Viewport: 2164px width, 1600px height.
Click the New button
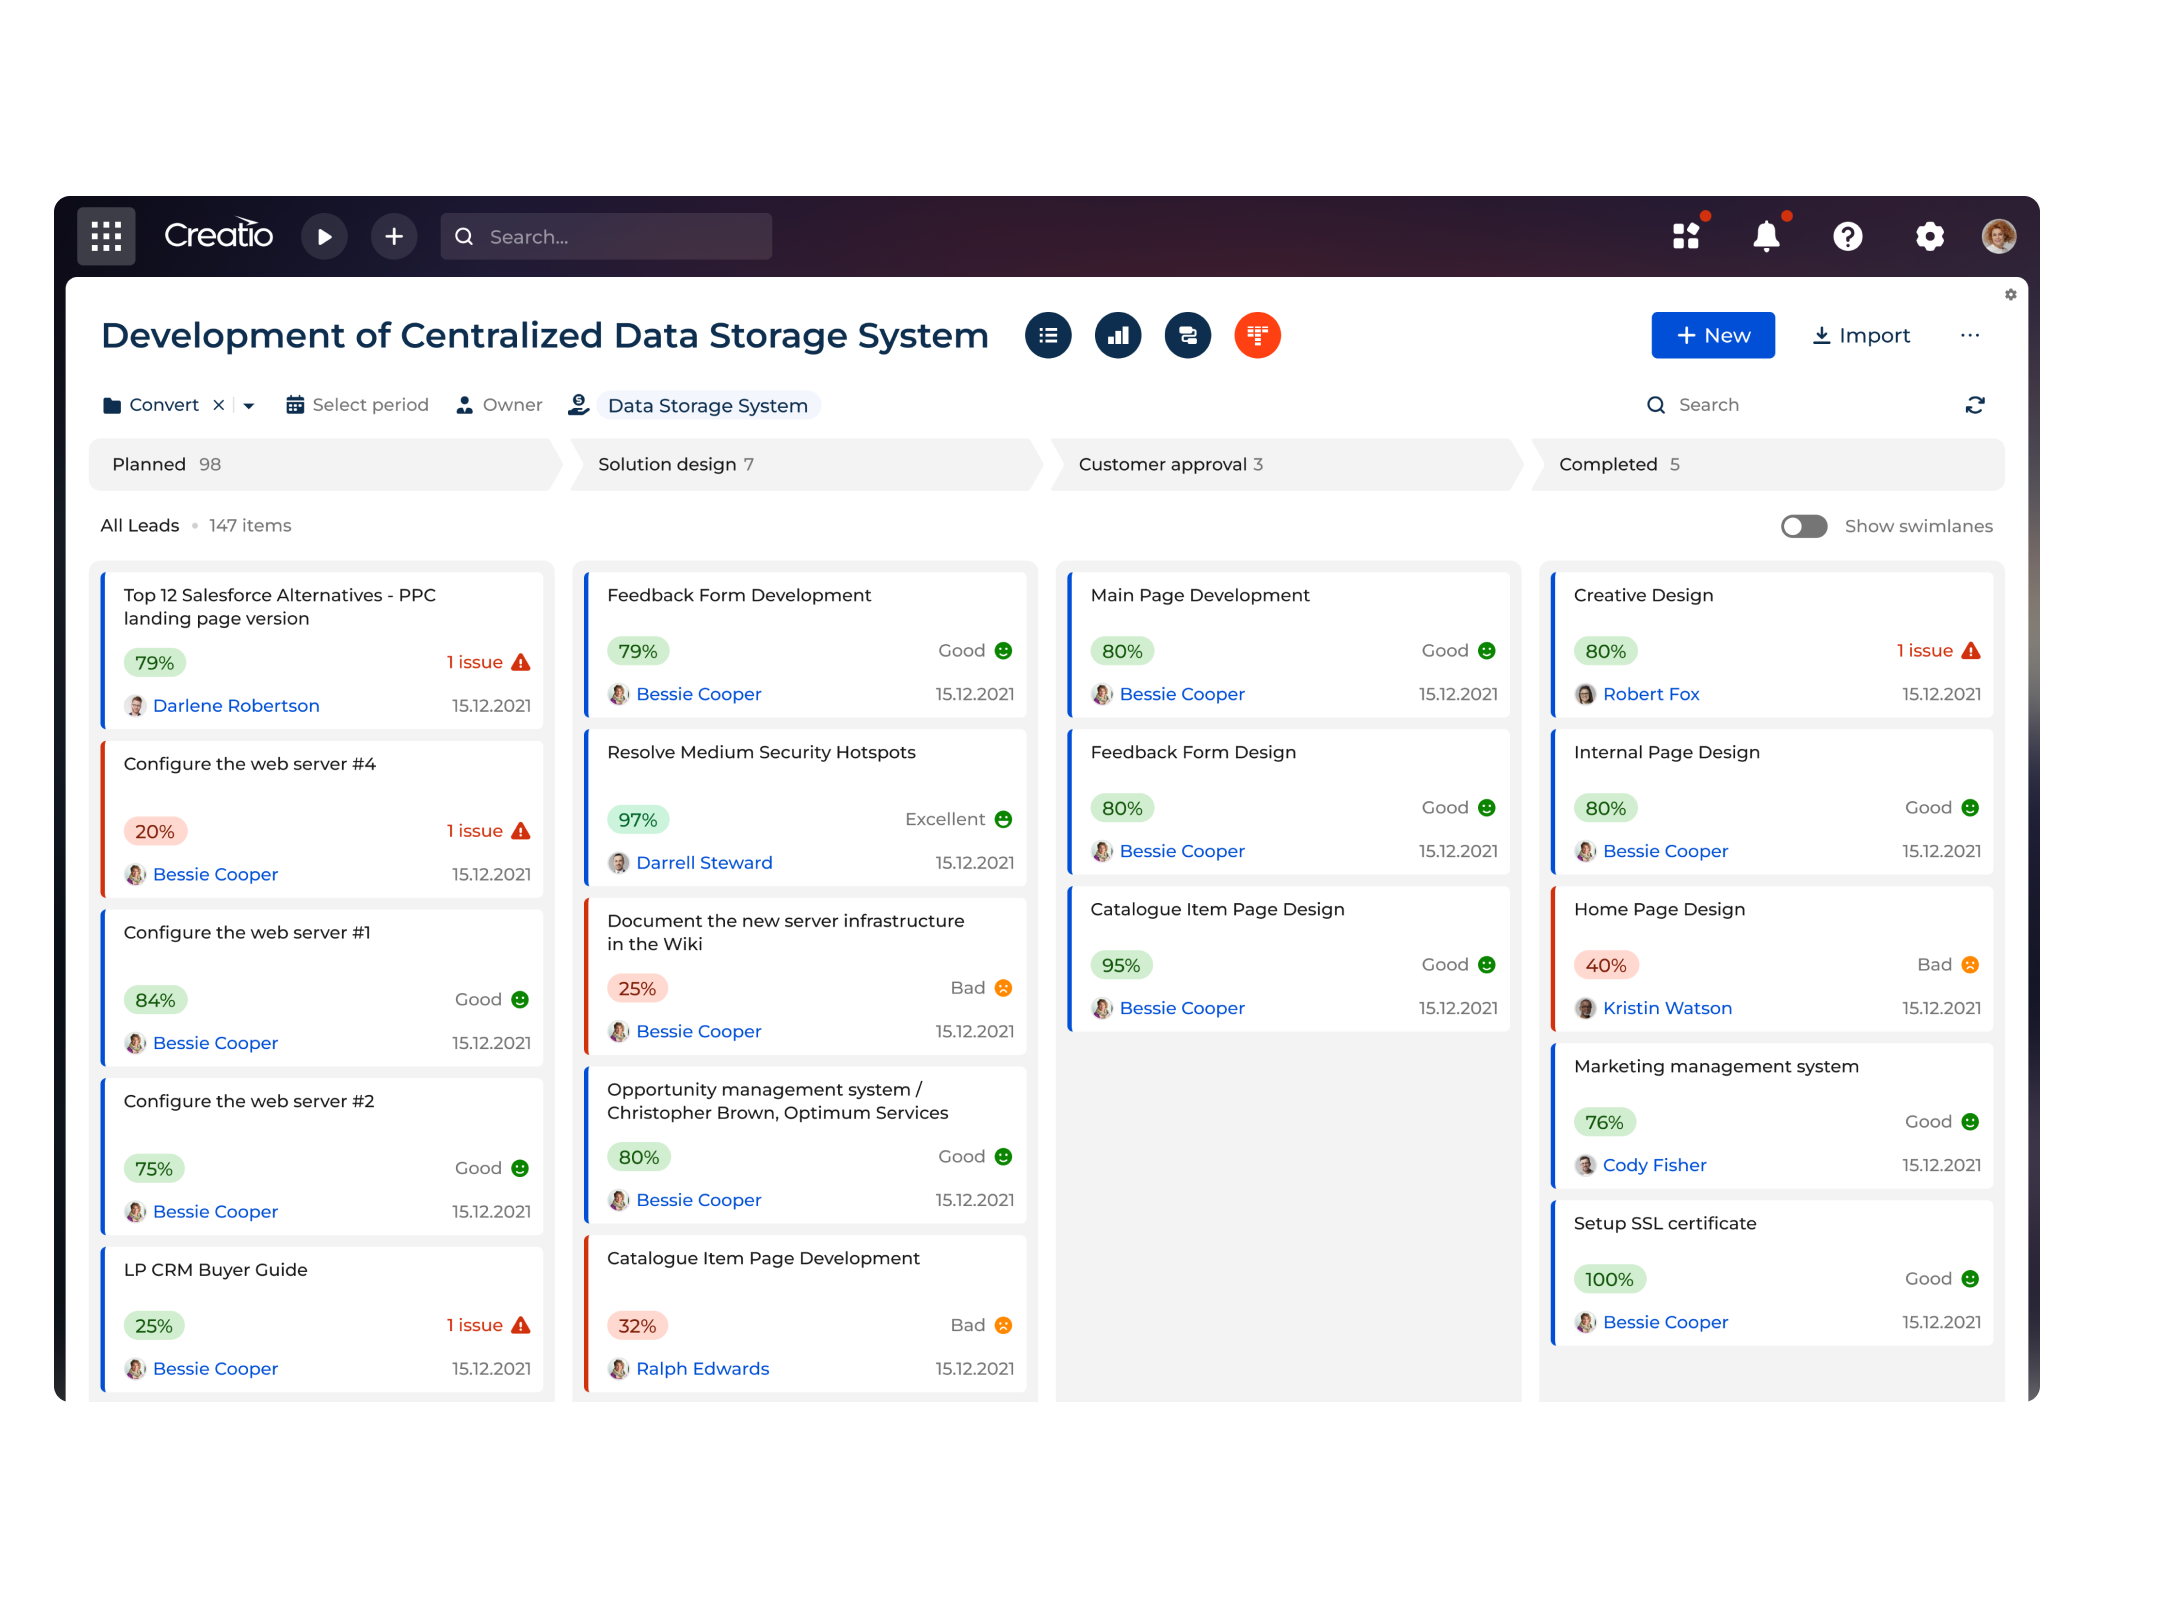pos(1713,335)
